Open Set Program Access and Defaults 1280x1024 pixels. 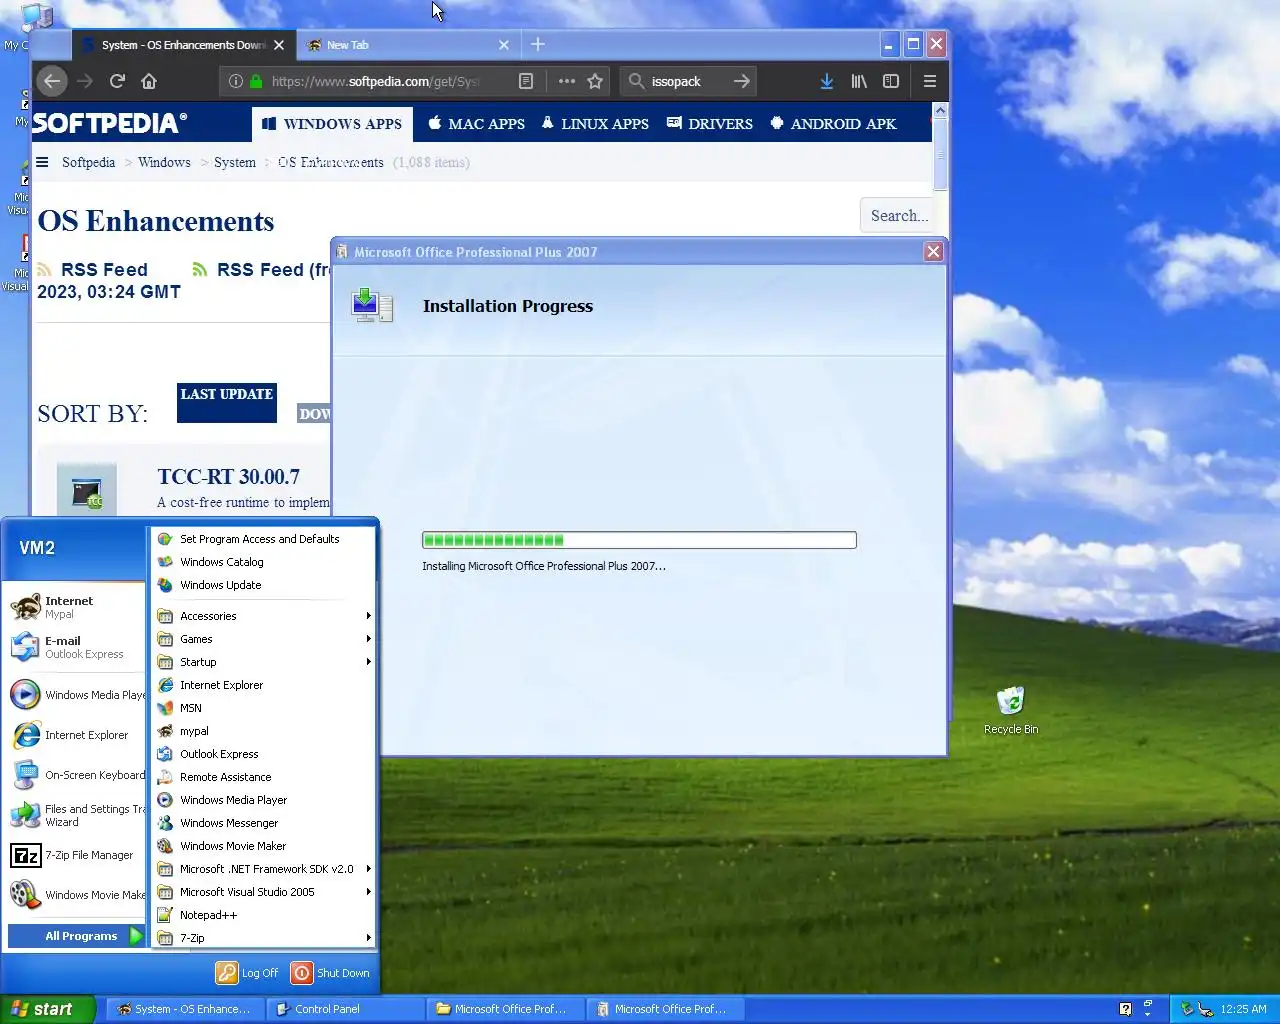point(264,539)
